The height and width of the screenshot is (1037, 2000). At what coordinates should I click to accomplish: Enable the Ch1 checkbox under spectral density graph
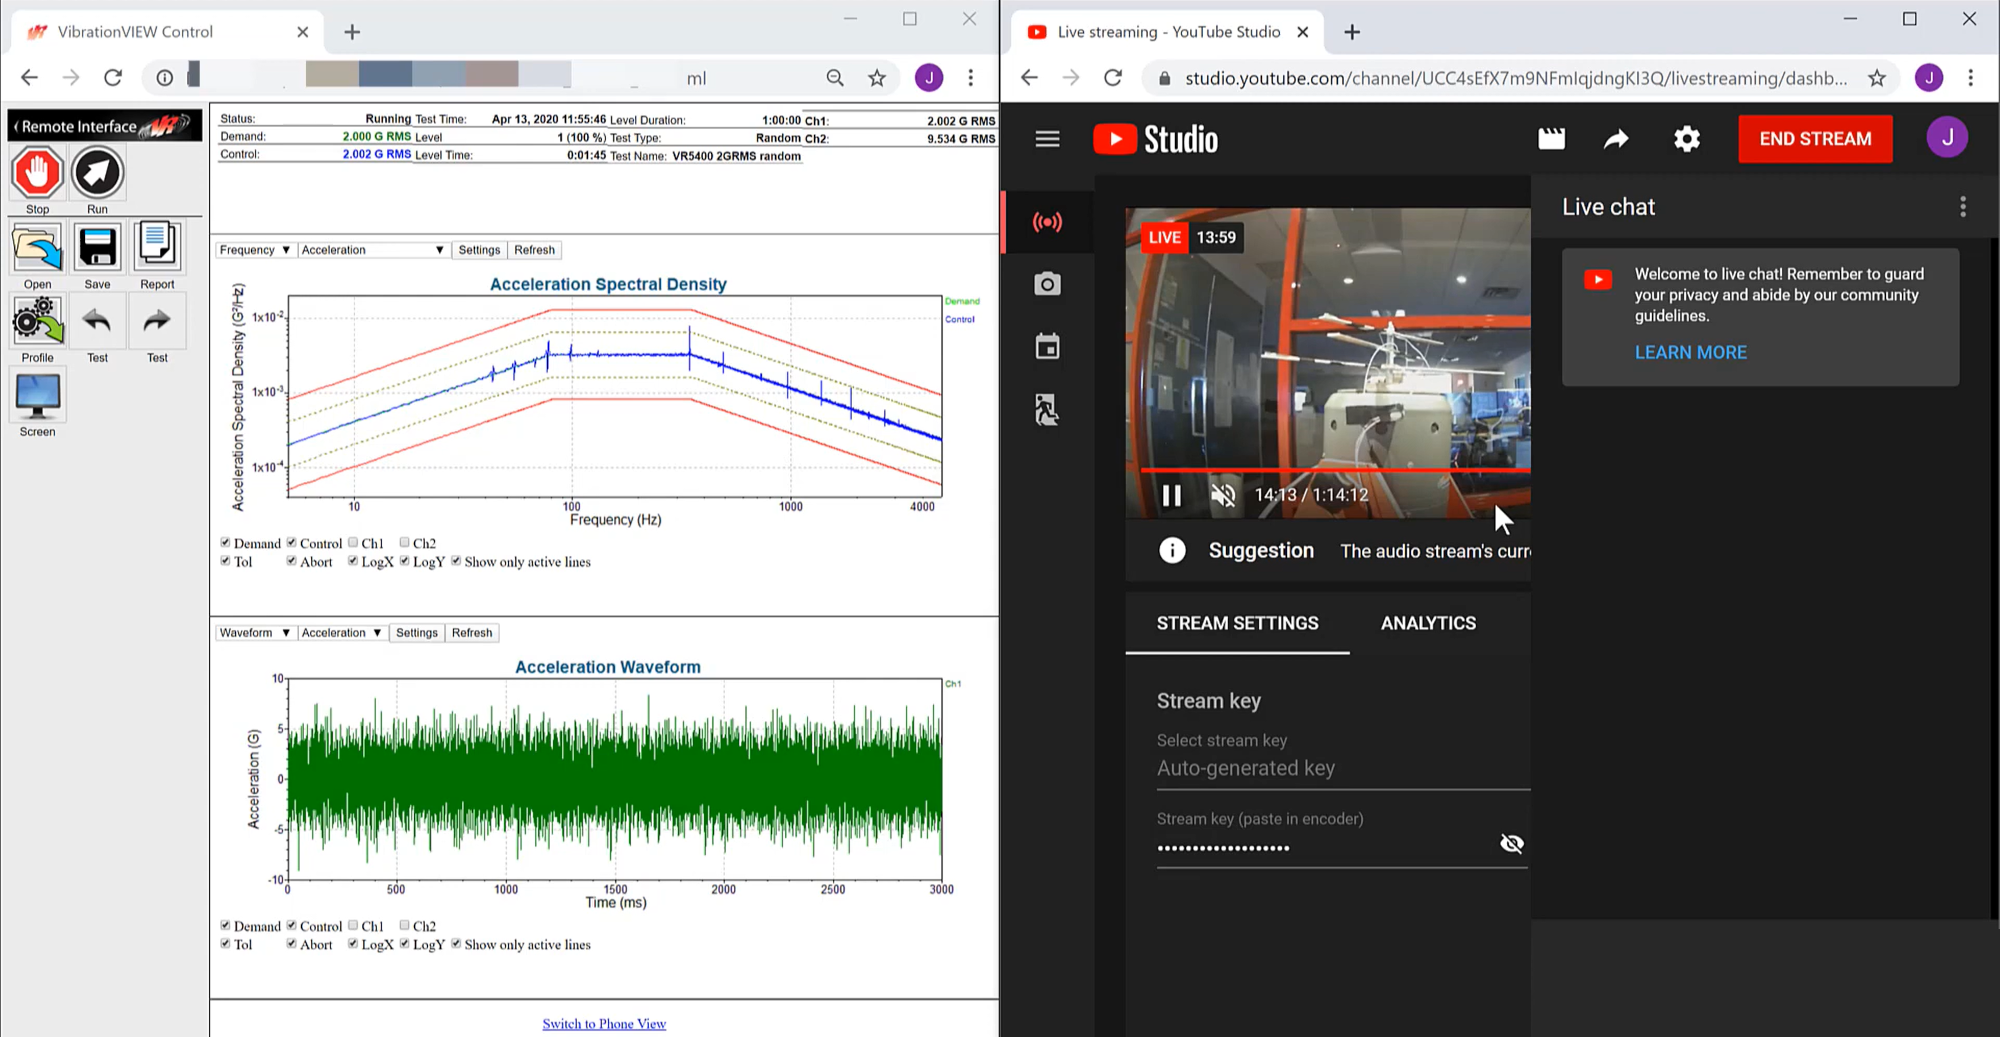click(x=353, y=543)
